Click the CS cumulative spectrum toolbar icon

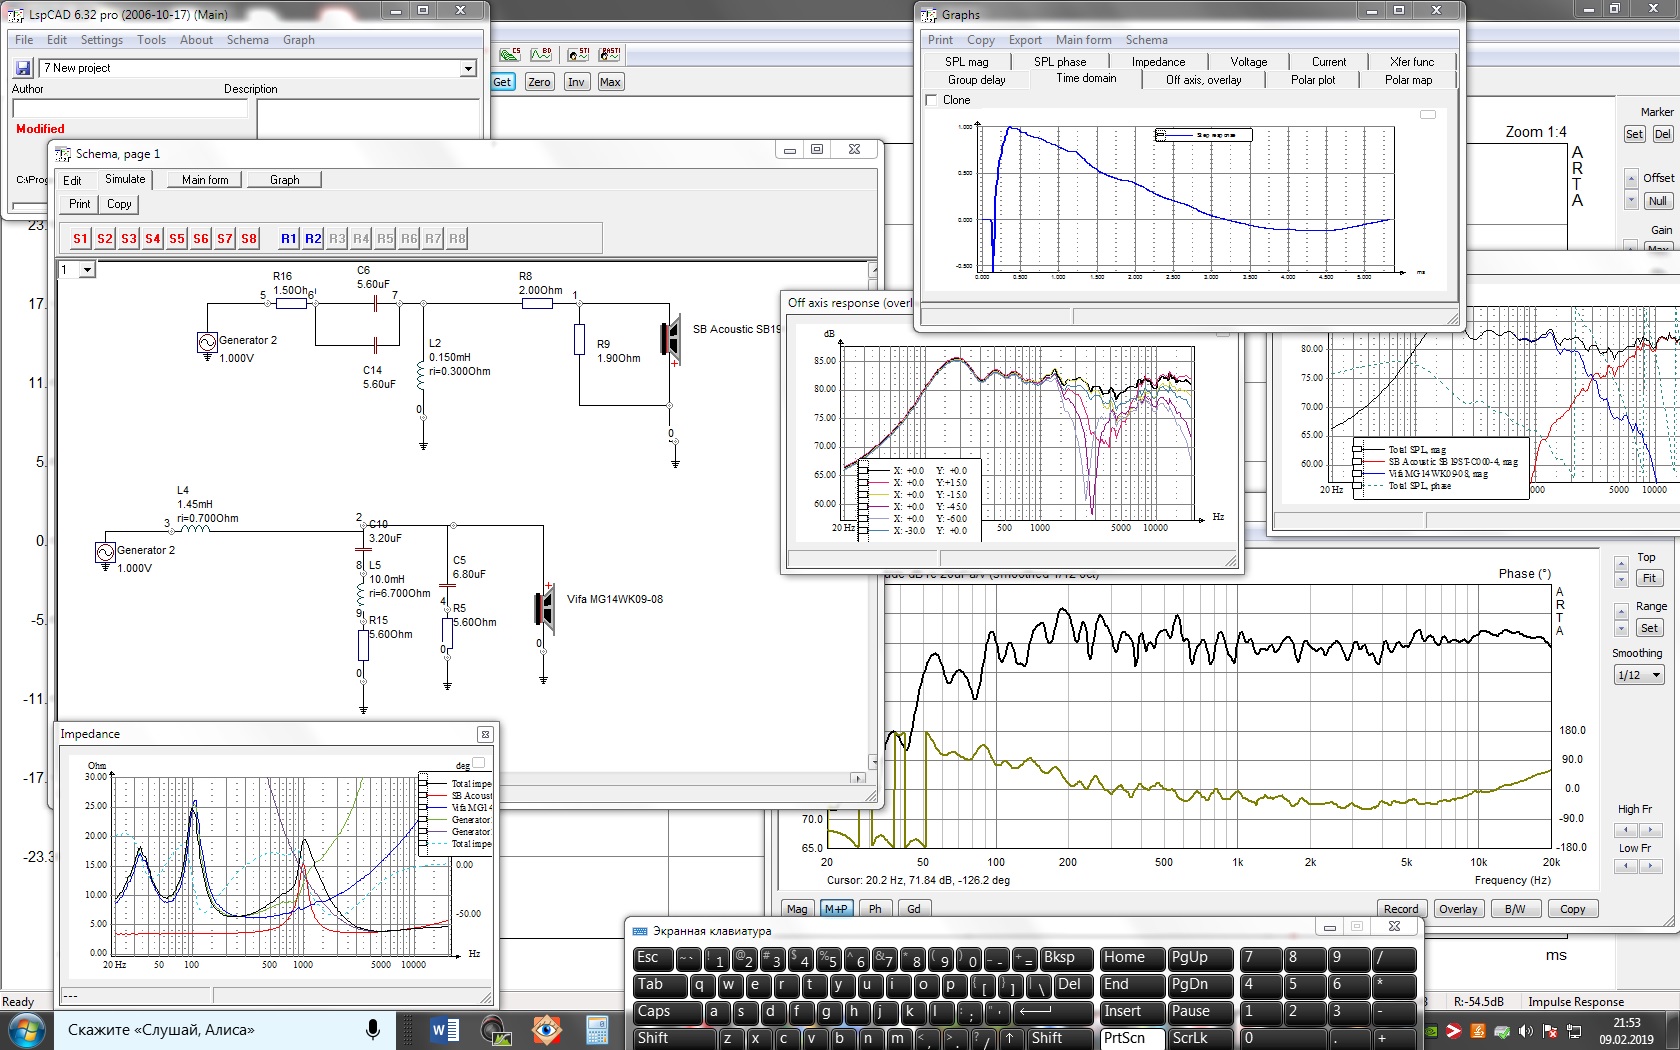[510, 54]
